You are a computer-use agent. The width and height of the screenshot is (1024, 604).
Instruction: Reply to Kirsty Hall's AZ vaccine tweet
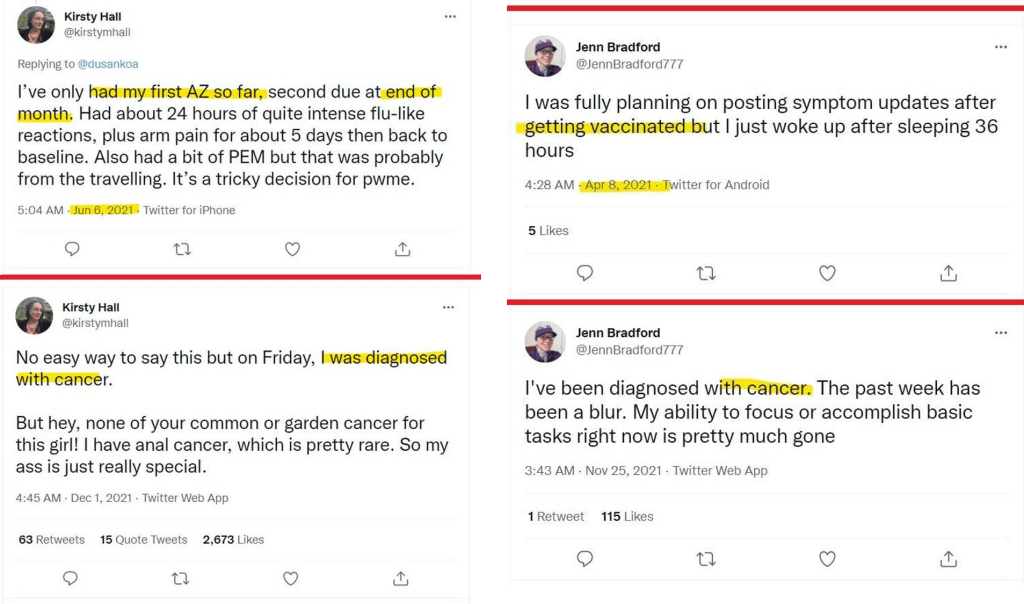click(71, 249)
